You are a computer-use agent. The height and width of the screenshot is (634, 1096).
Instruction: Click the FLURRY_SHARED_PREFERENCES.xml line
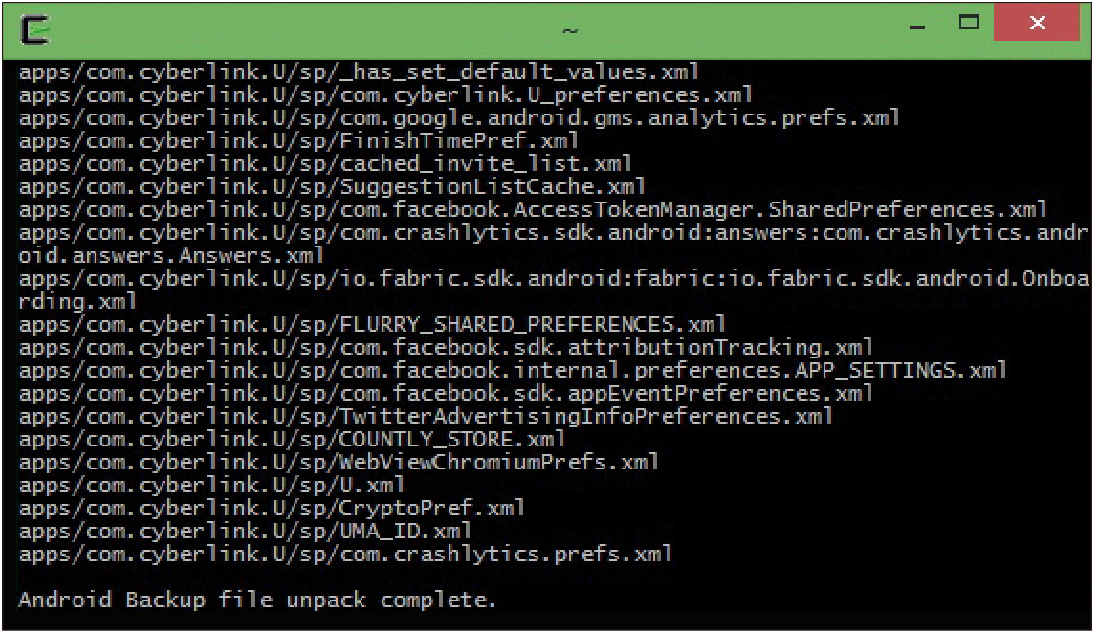[x=373, y=325]
